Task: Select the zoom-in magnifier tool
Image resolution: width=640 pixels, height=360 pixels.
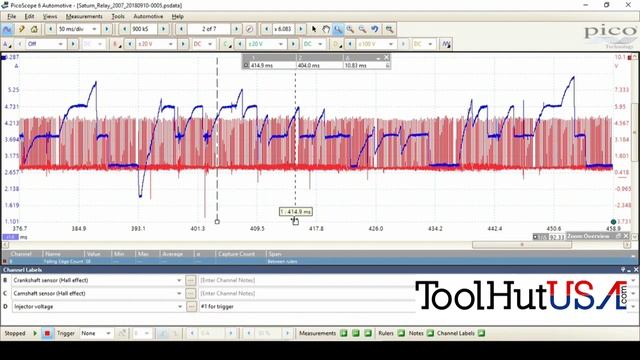Action: [x=350, y=29]
